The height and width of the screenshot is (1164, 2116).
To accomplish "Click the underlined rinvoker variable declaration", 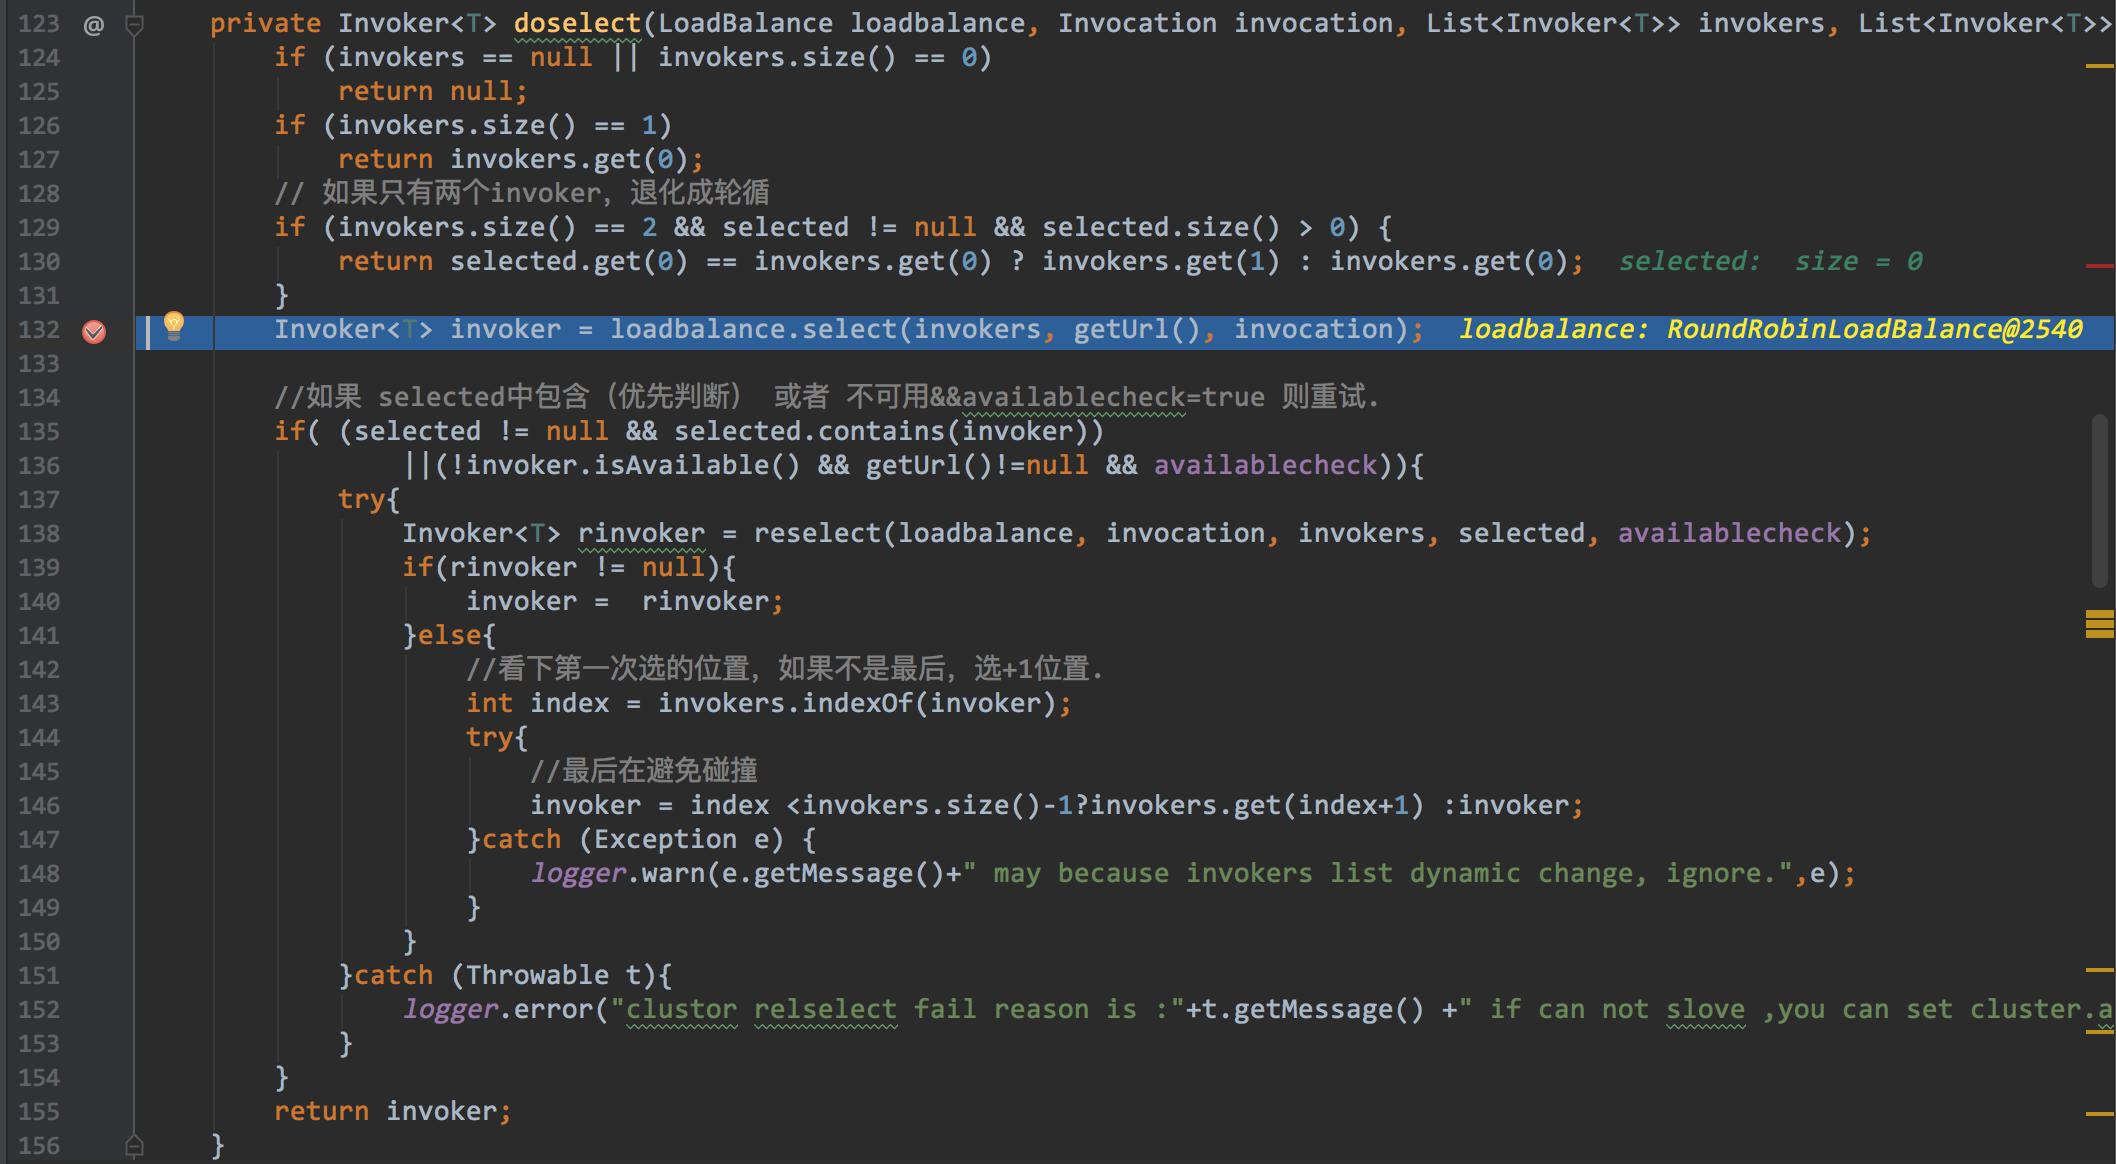I will 640,534.
